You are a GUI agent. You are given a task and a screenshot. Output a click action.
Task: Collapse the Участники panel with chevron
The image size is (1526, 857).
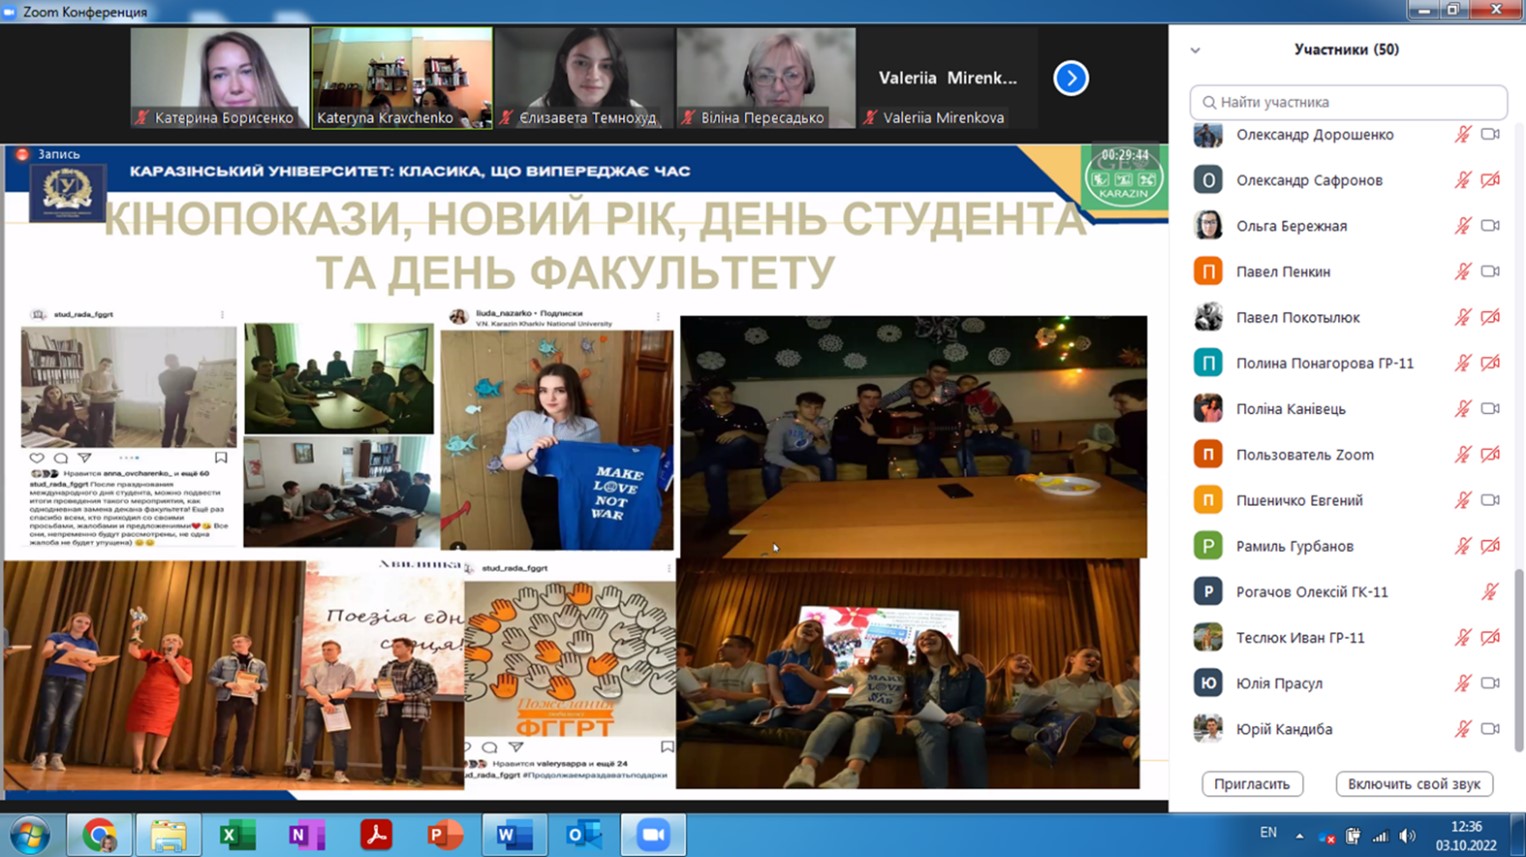point(1195,50)
